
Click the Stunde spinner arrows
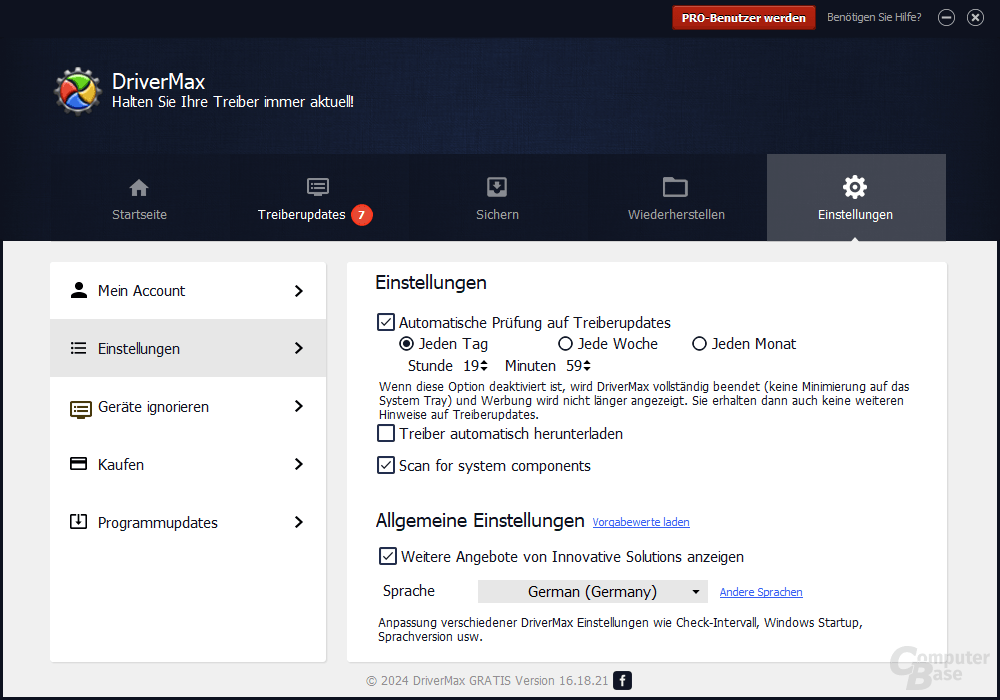(484, 365)
